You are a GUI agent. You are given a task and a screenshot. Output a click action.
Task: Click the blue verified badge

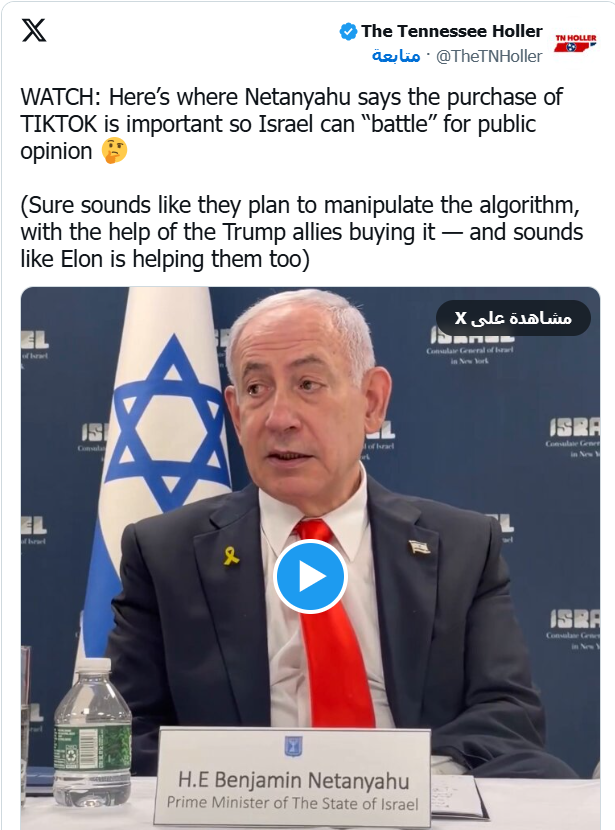point(348,32)
